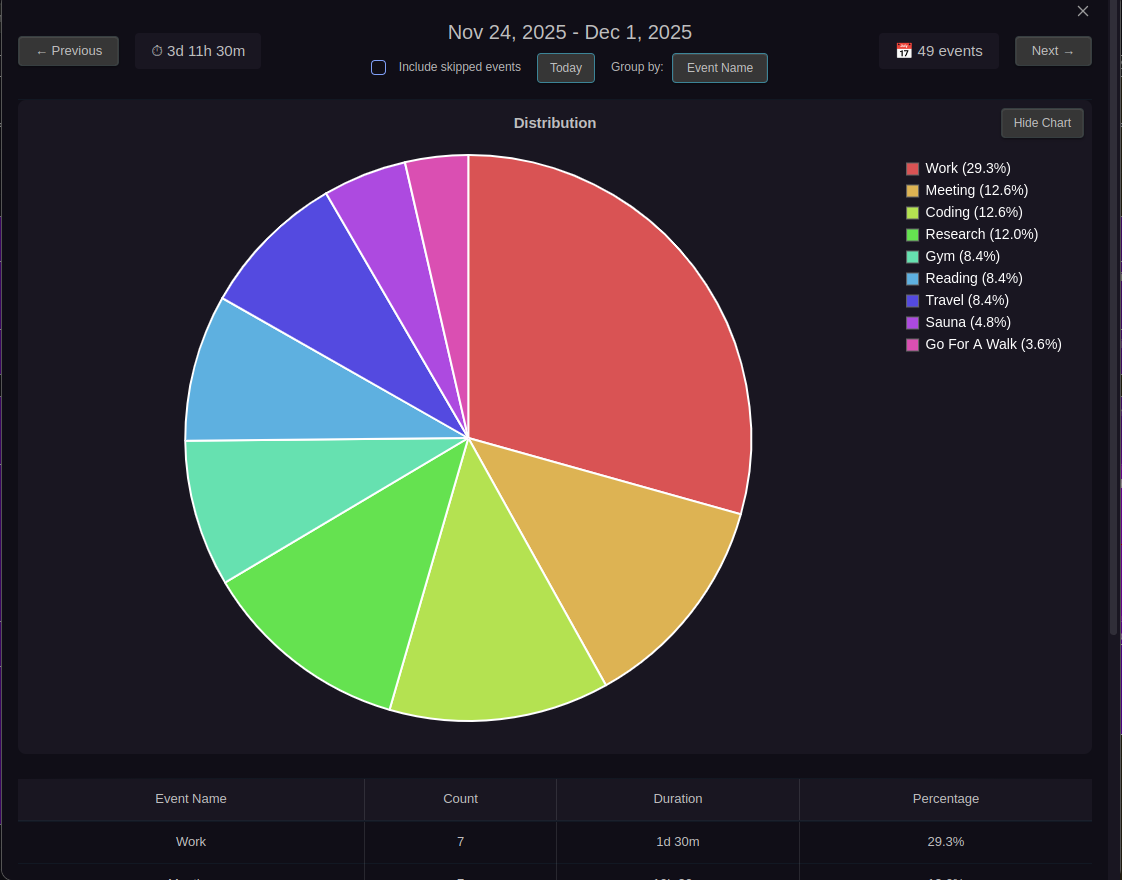The width and height of the screenshot is (1122, 880).
Task: Toggle the Go For A Walk legend entry
Action: coord(992,344)
